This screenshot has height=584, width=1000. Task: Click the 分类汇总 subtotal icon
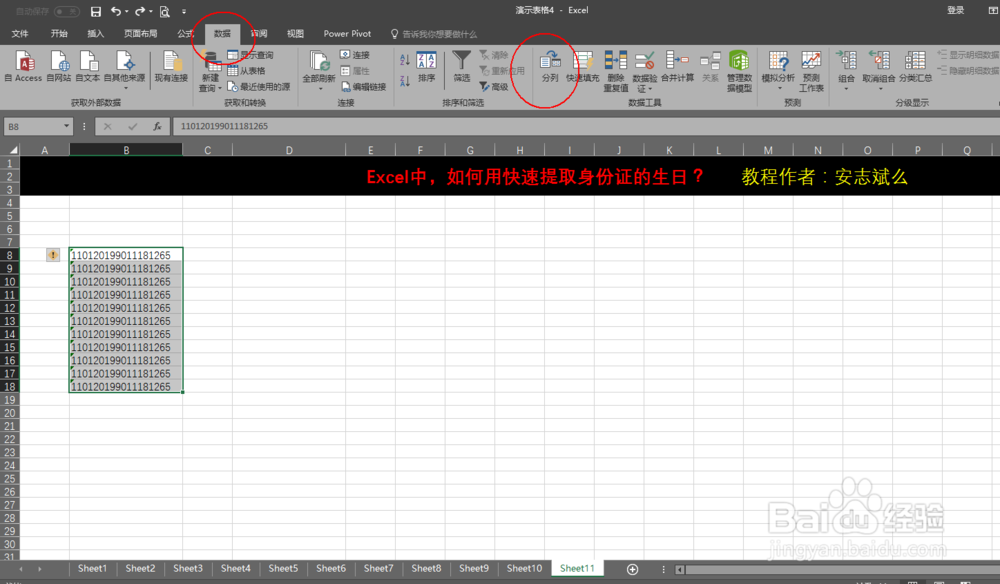916,67
